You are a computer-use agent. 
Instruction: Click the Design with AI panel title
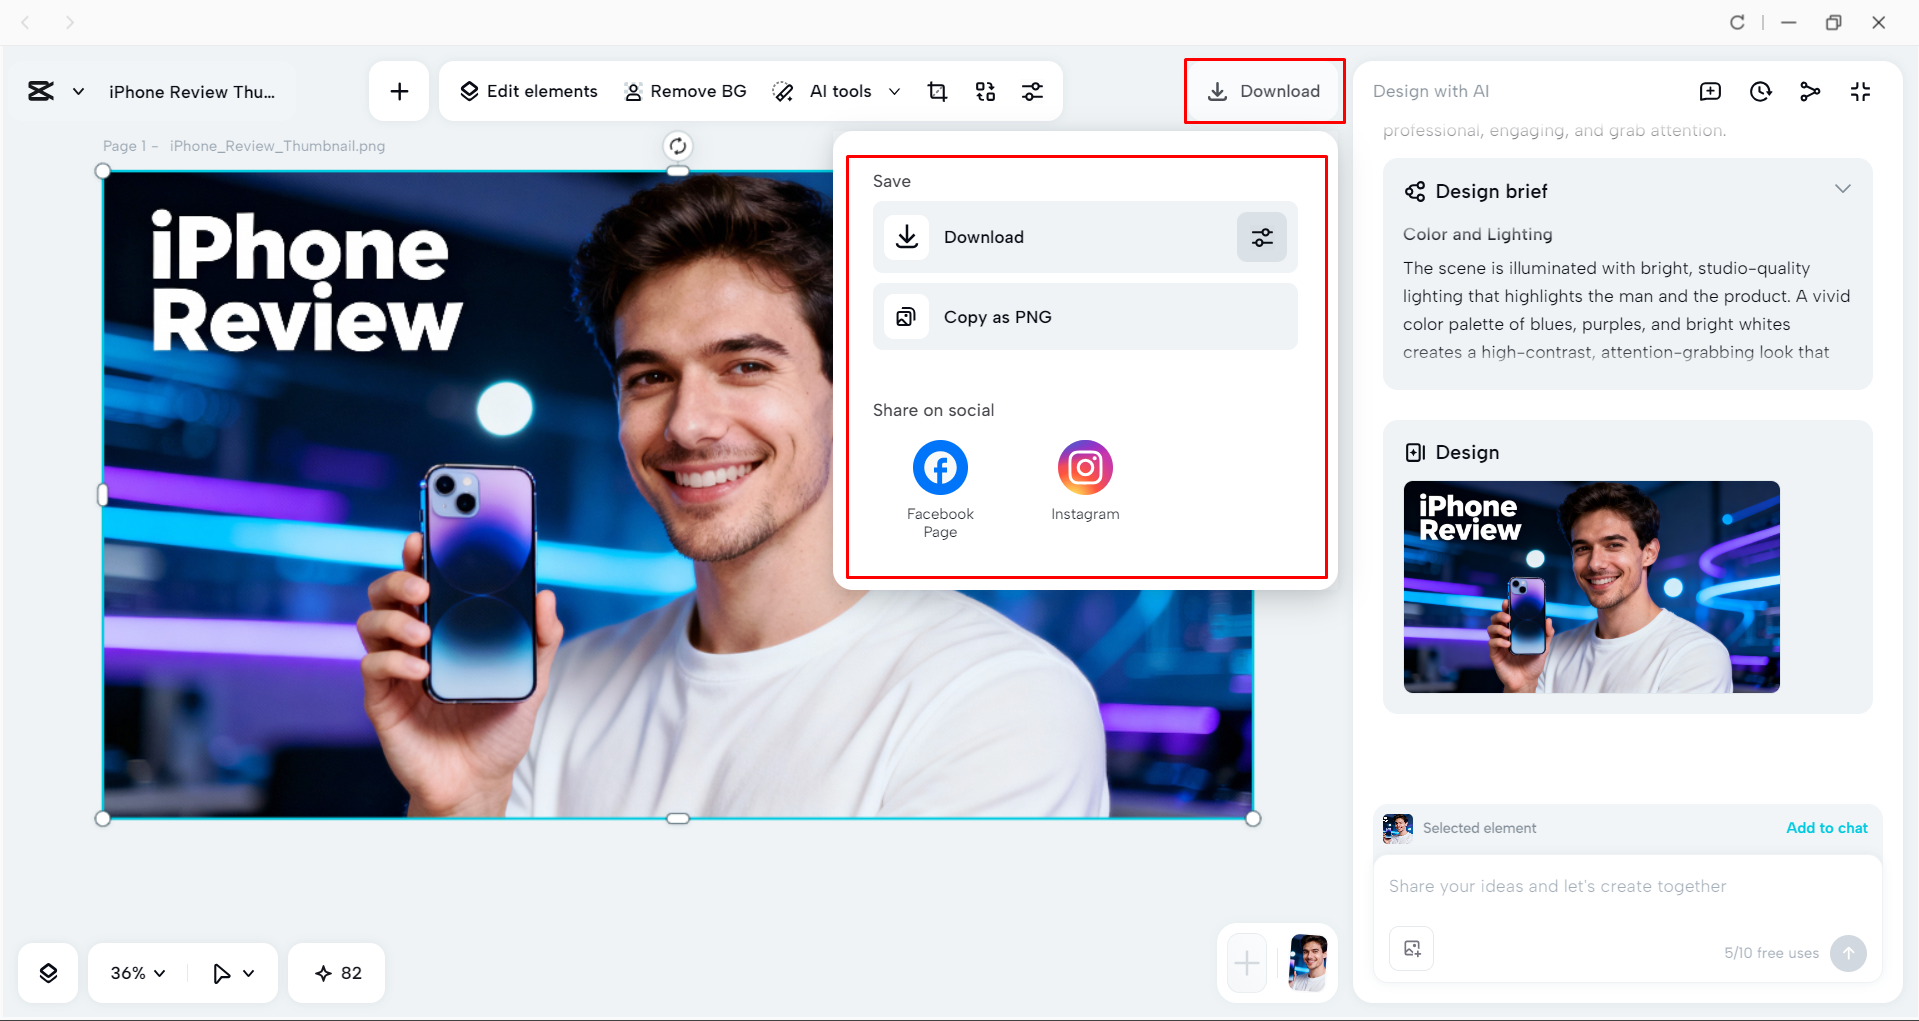[x=1430, y=91]
